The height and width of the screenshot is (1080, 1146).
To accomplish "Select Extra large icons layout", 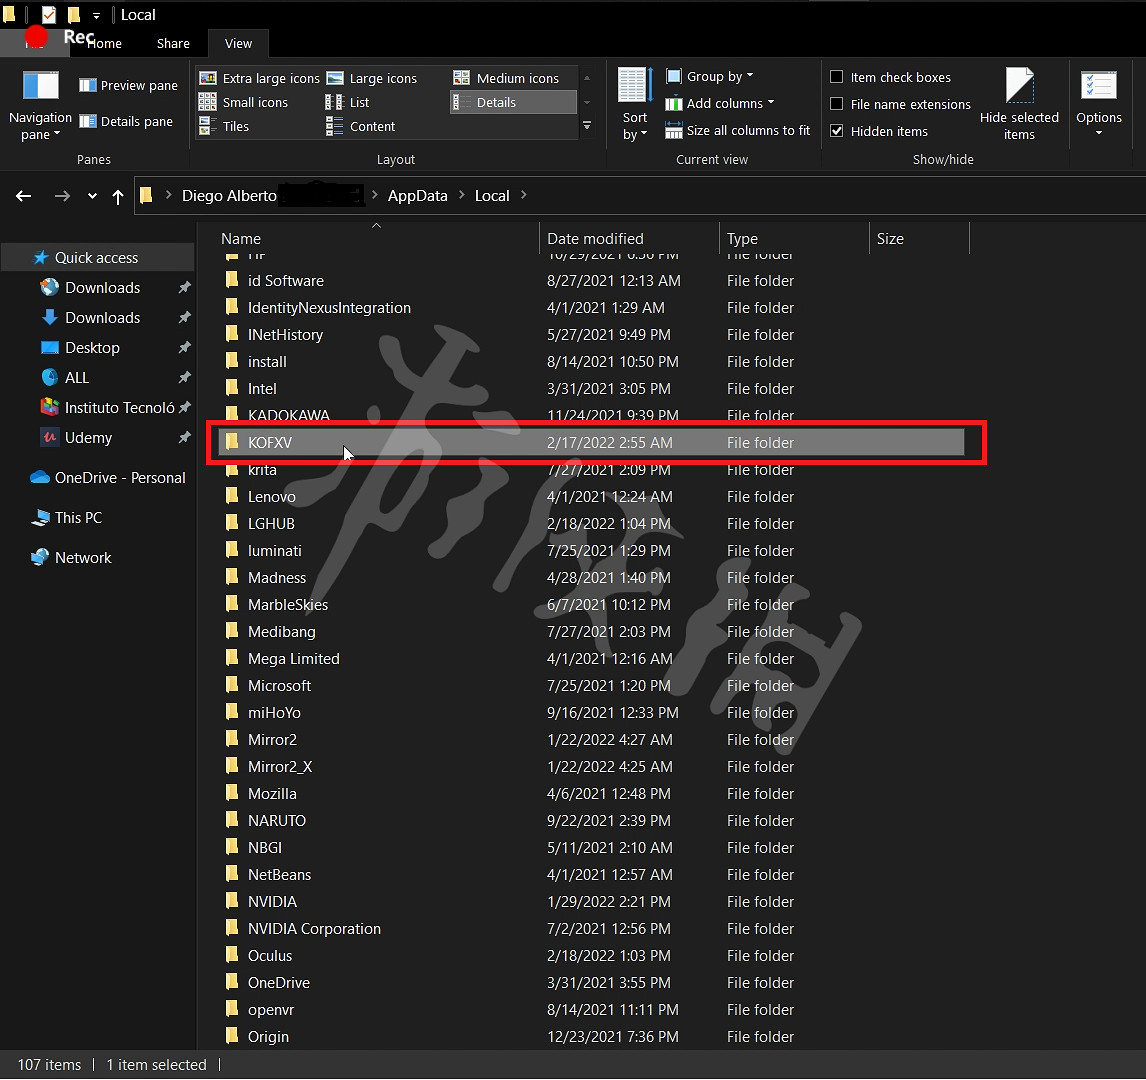I will click(x=259, y=78).
